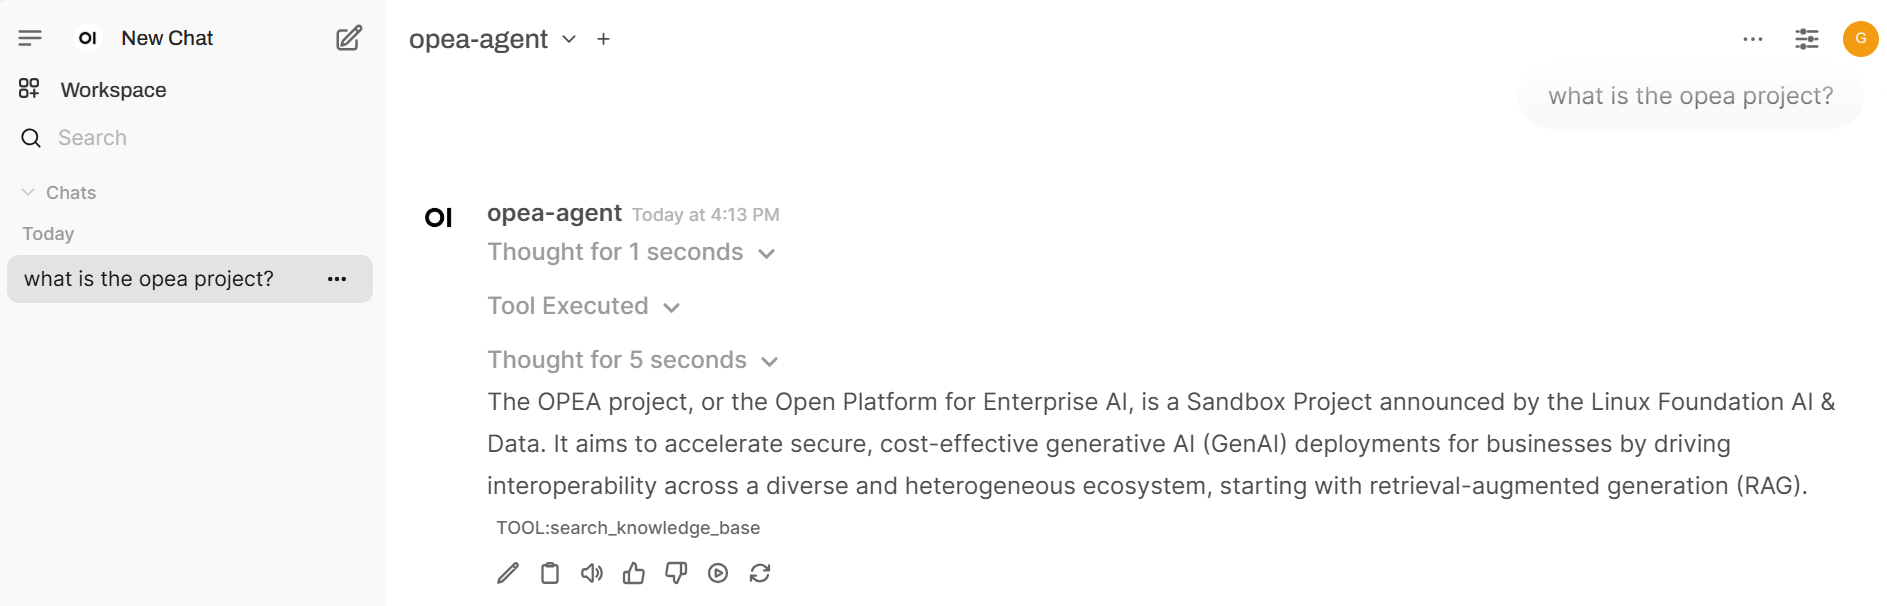Expand the 'Thought for 1 seconds' section
1887x606 pixels.
click(631, 252)
